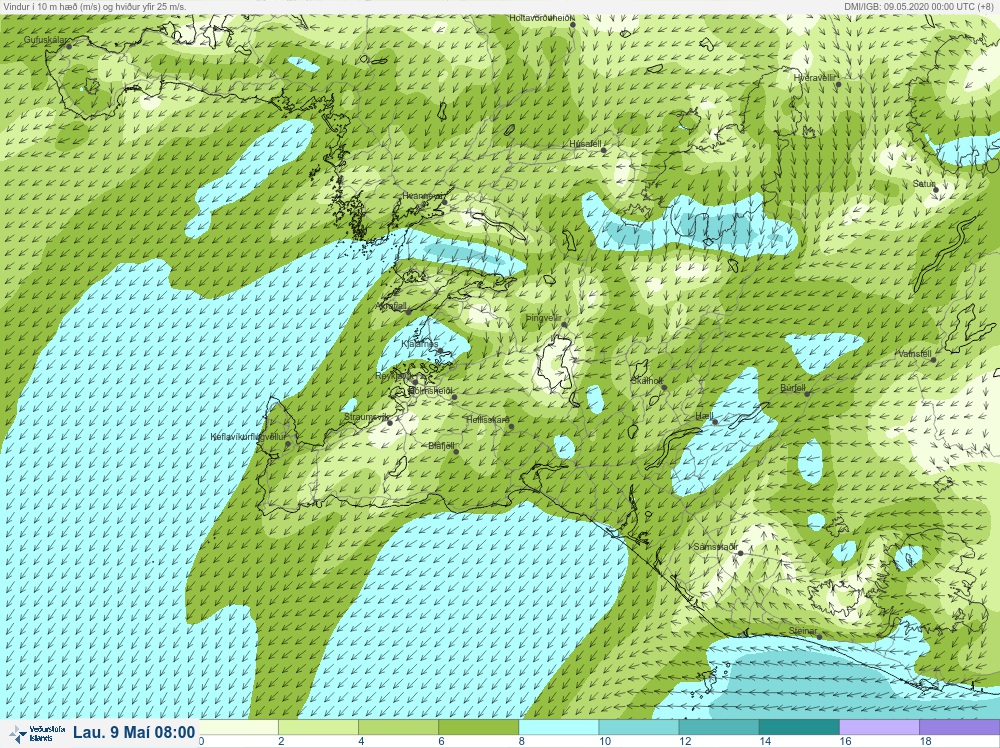This screenshot has width=1000, height=748.
Task: Click the legend value 14
Action: [x=765, y=741]
